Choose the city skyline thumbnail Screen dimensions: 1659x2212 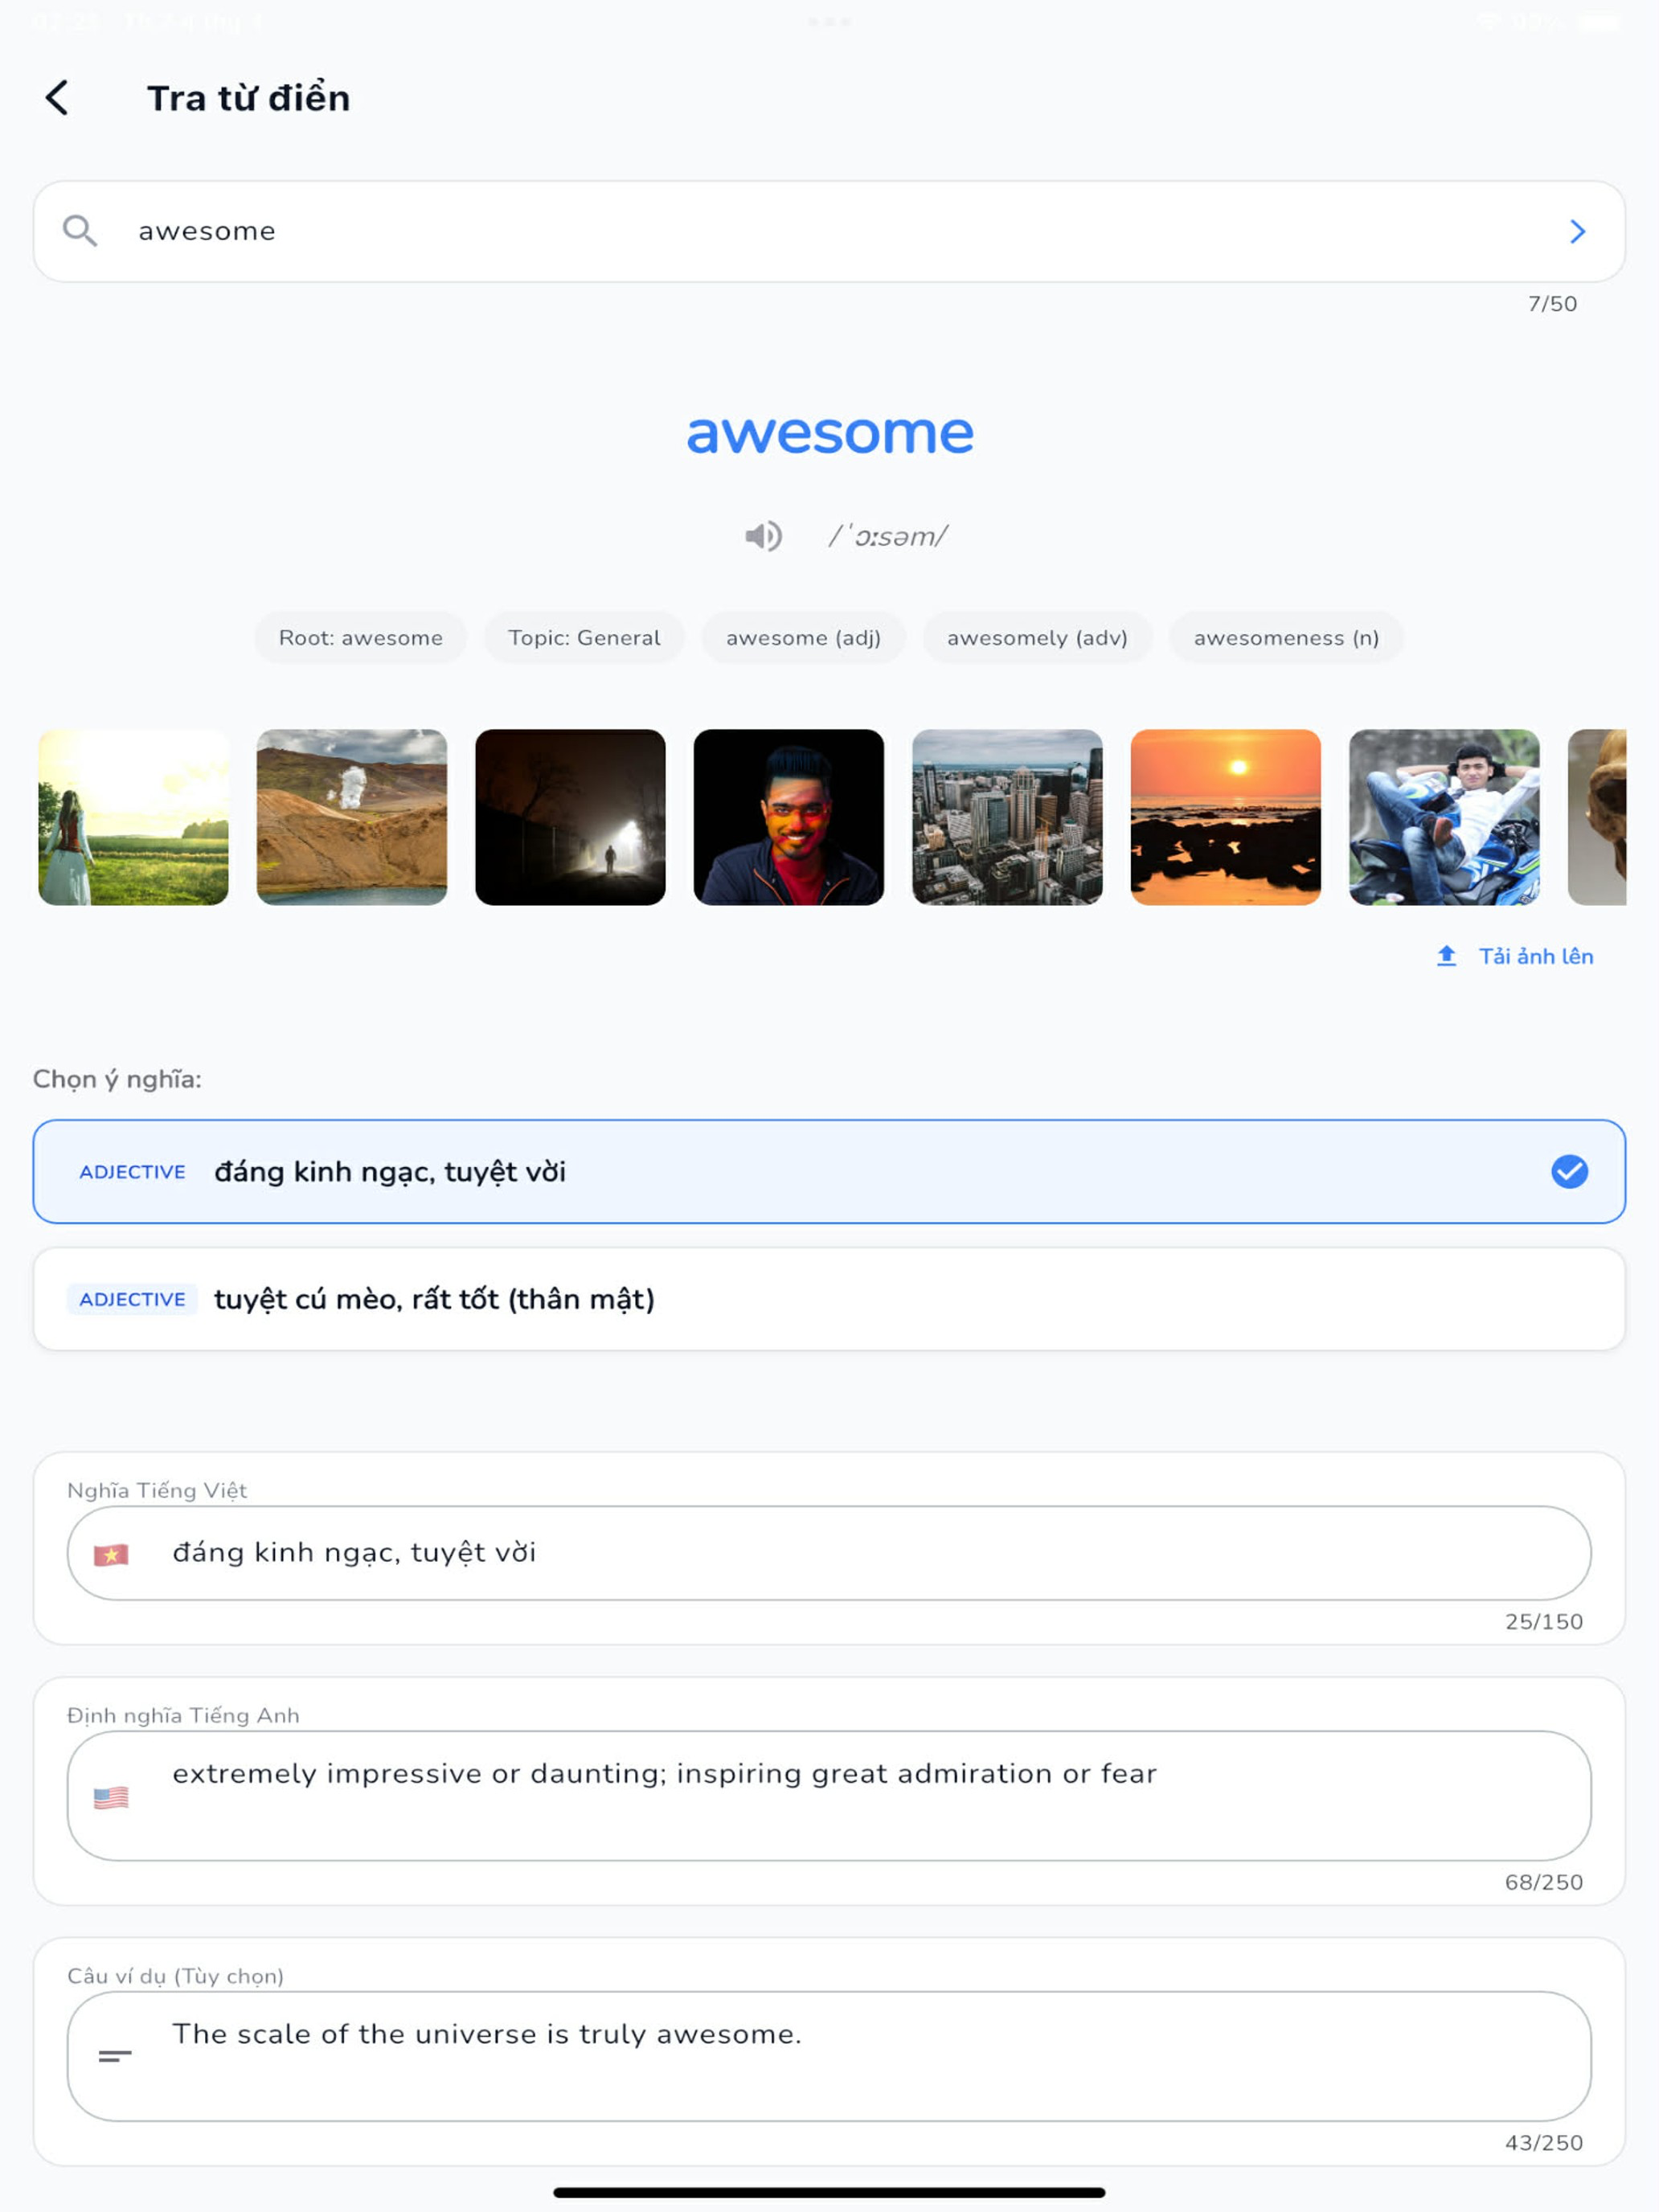coord(1007,817)
